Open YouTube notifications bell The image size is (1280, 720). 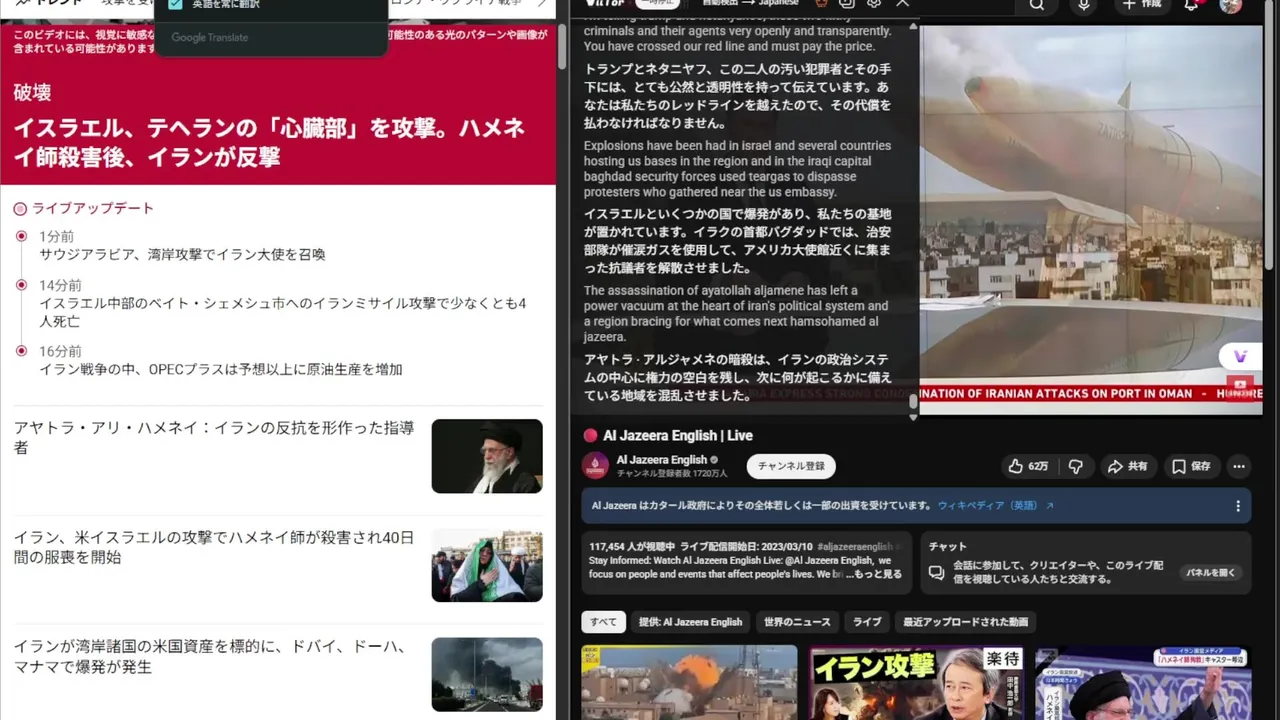(x=1191, y=5)
